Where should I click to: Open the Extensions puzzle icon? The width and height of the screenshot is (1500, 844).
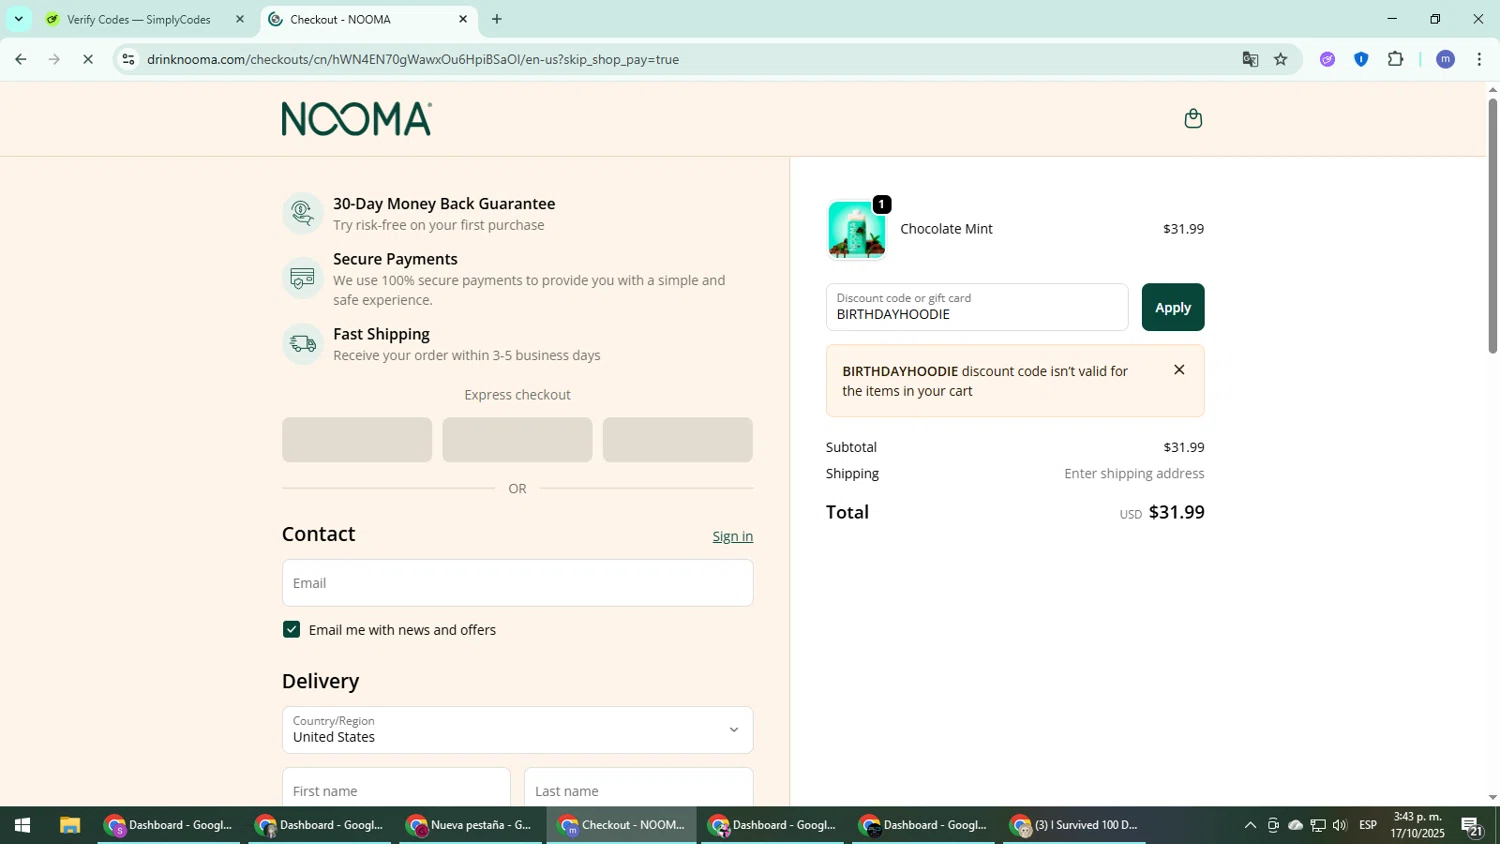1396,59
